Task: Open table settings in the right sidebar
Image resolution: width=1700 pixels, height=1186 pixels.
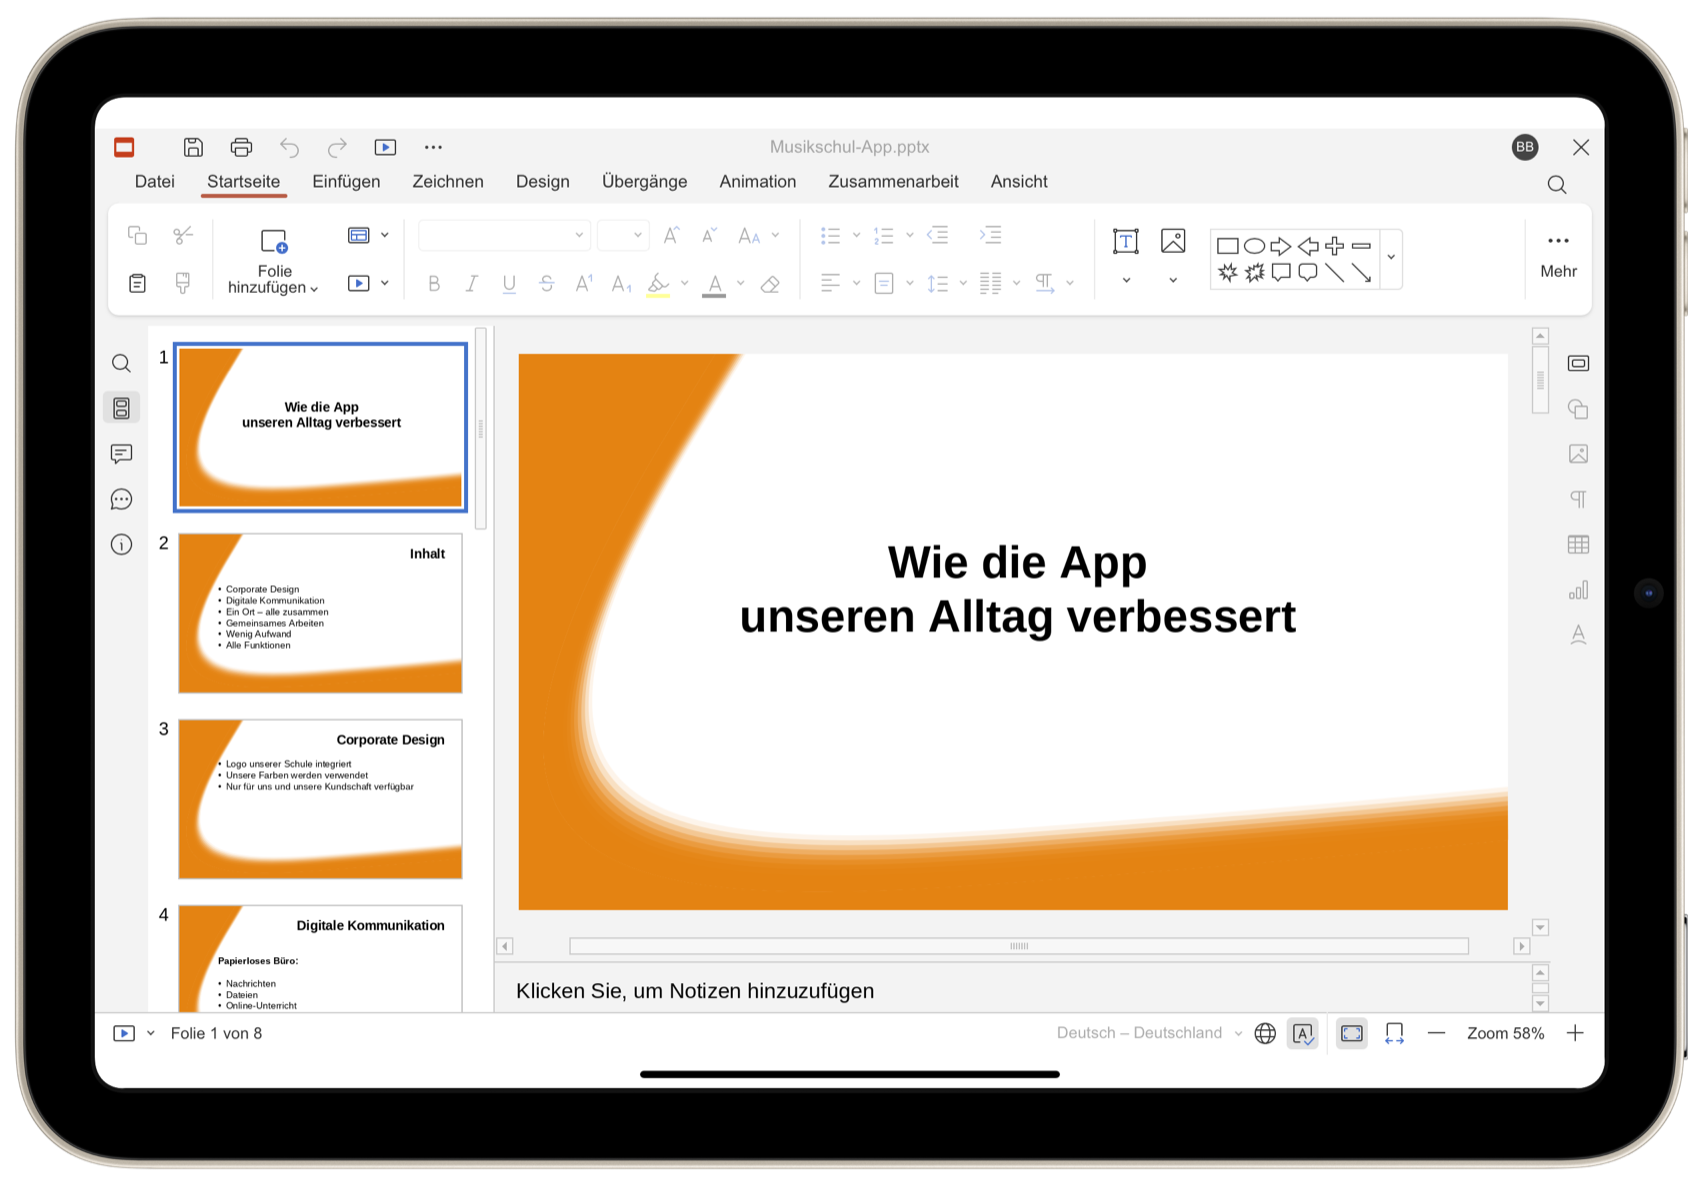Action: [x=1578, y=545]
